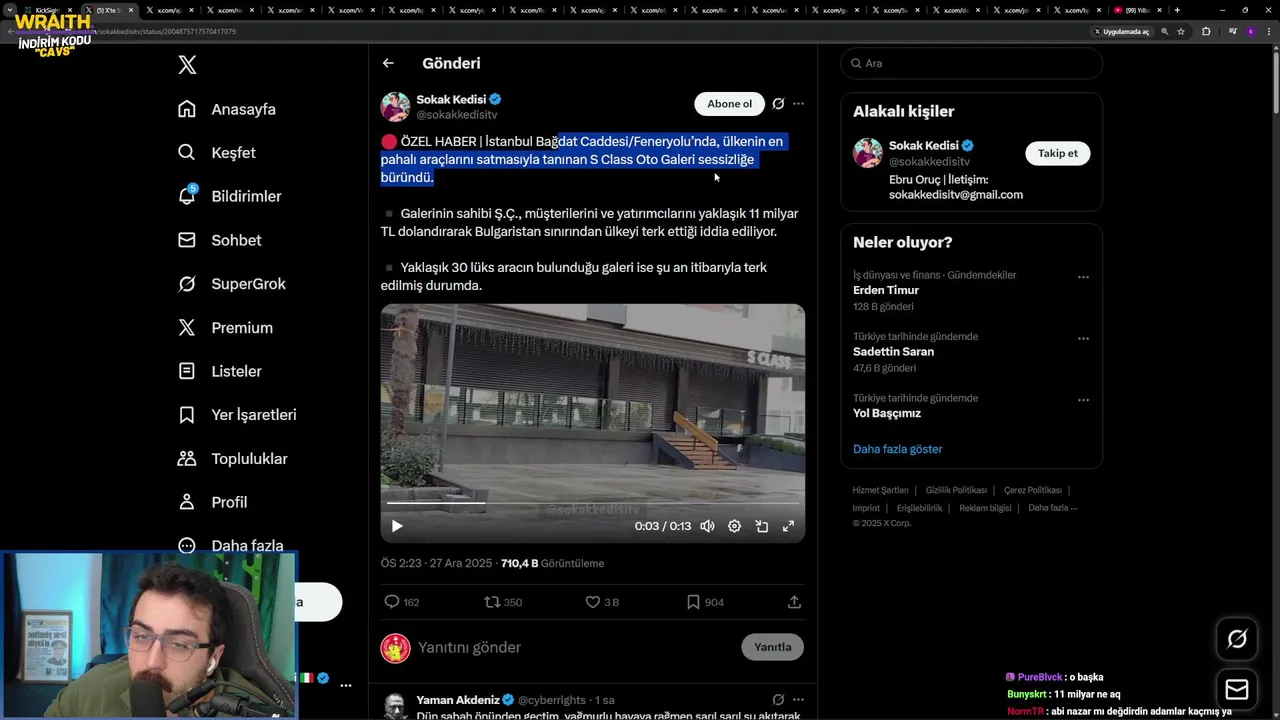Screen dimensions: 1280x720
Task: Open three-dot menu on Sokak Kedisi post
Action: click(798, 104)
